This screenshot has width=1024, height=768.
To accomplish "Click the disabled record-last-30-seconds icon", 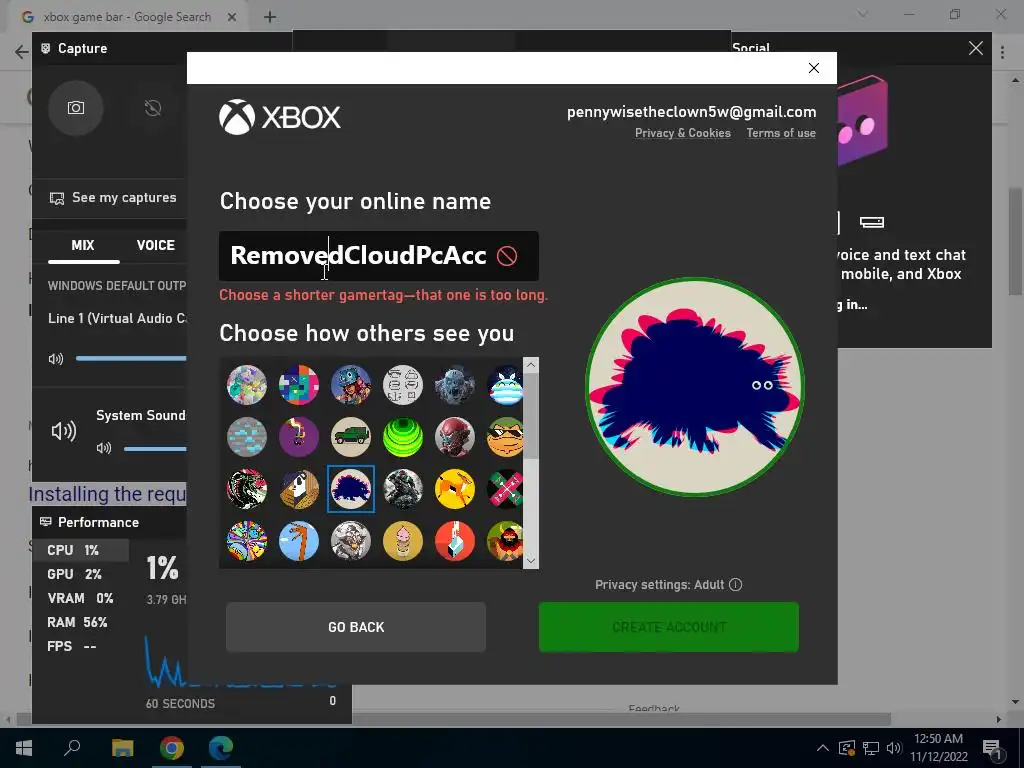I will coord(153,108).
